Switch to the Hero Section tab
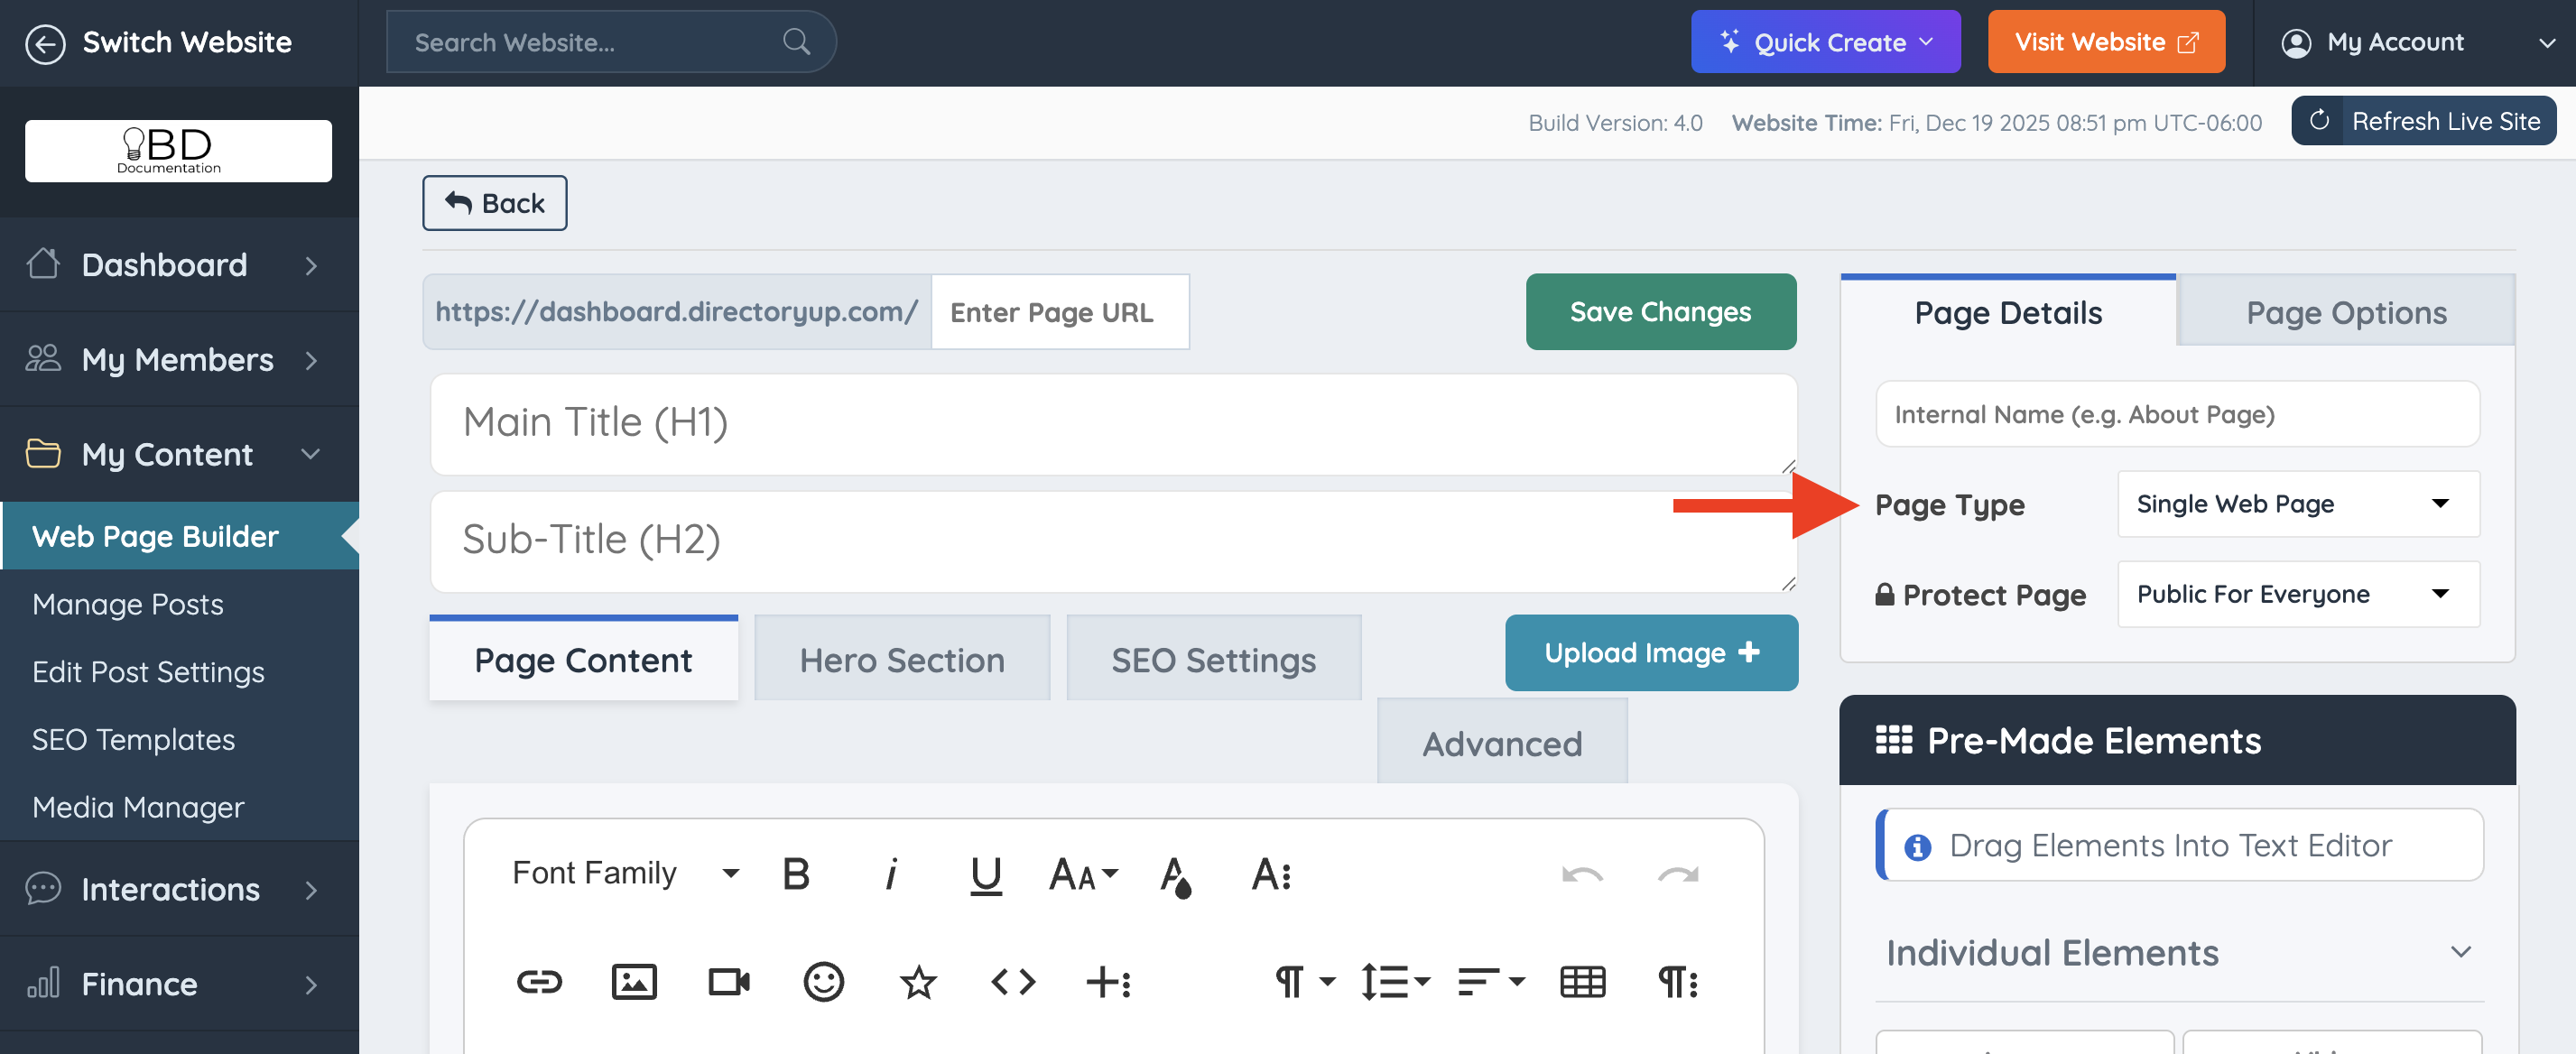The height and width of the screenshot is (1054, 2576). (x=901, y=660)
